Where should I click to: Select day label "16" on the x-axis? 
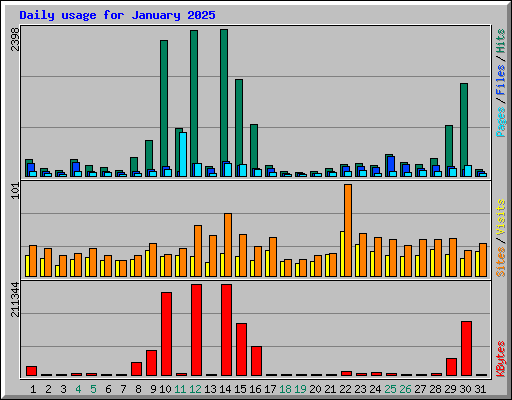click(255, 389)
